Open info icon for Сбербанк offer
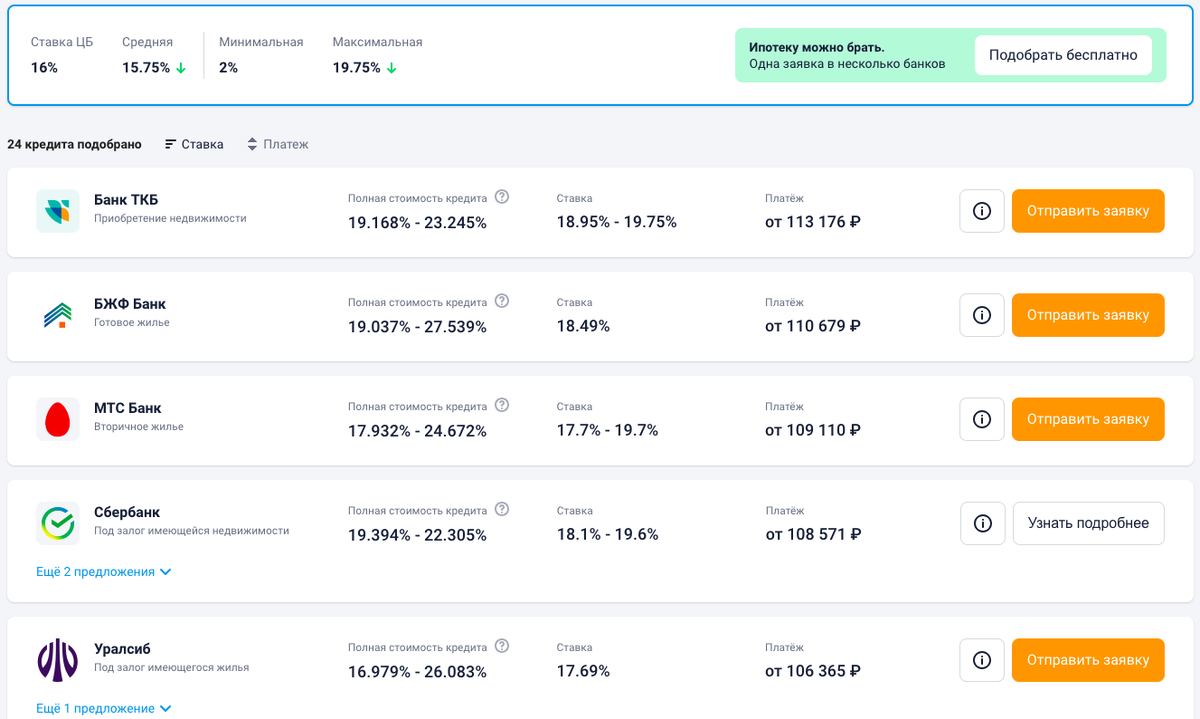The image size is (1200, 719). pos(983,523)
